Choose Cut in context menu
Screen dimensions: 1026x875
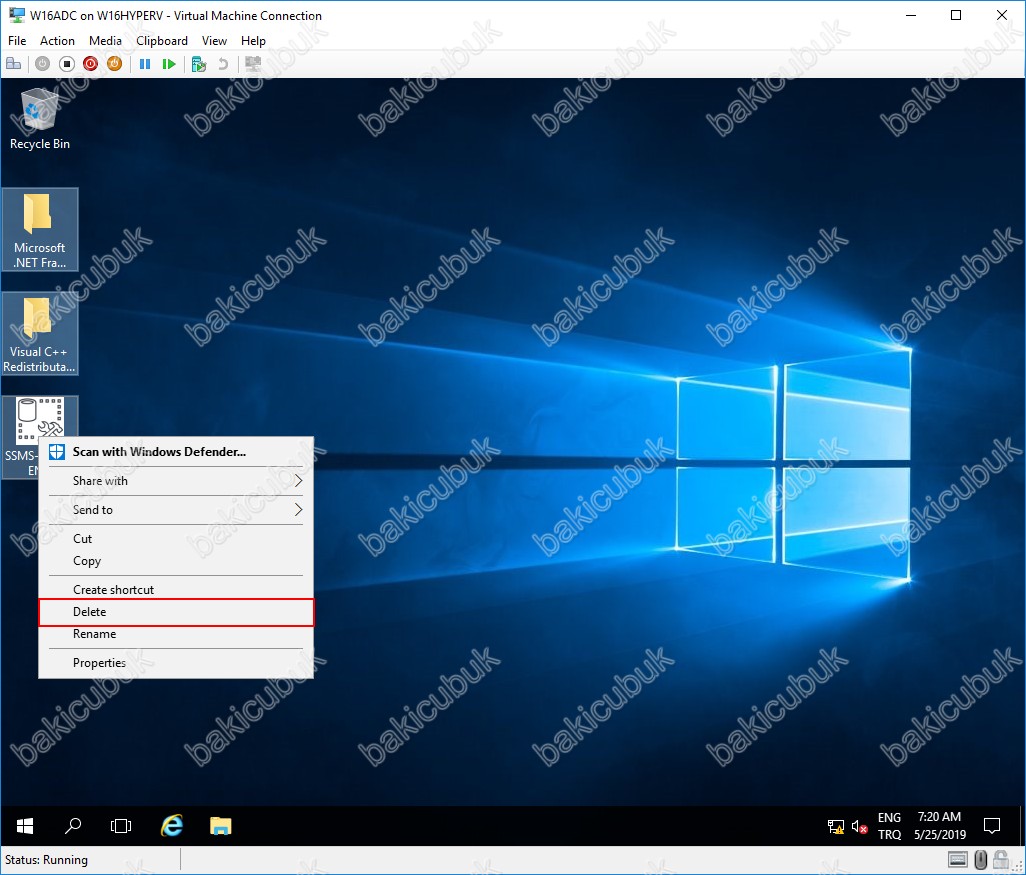click(176, 539)
